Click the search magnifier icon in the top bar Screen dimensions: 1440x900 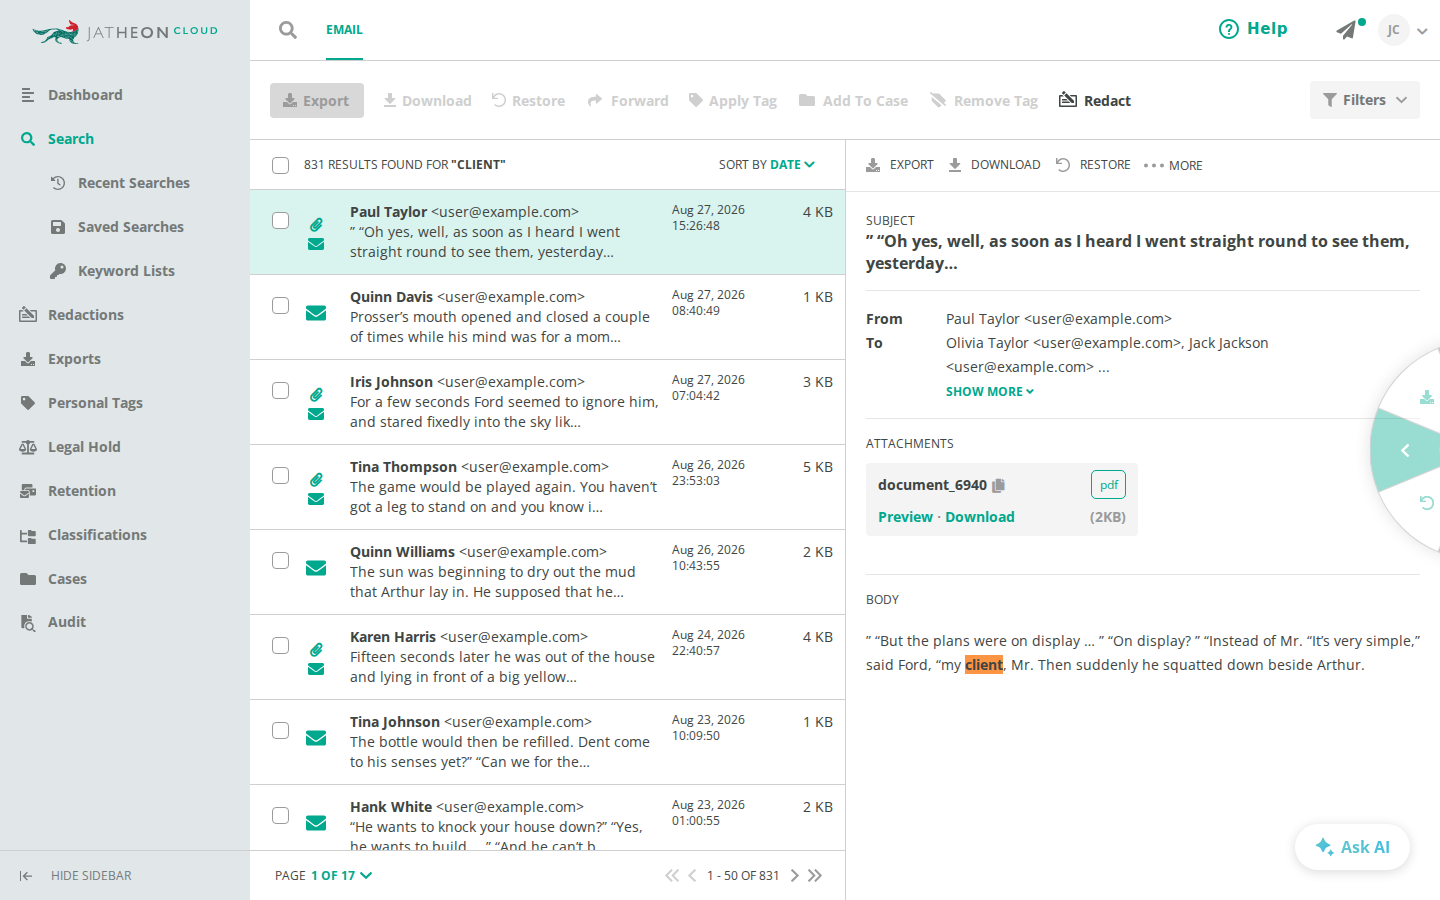pyautogui.click(x=288, y=30)
